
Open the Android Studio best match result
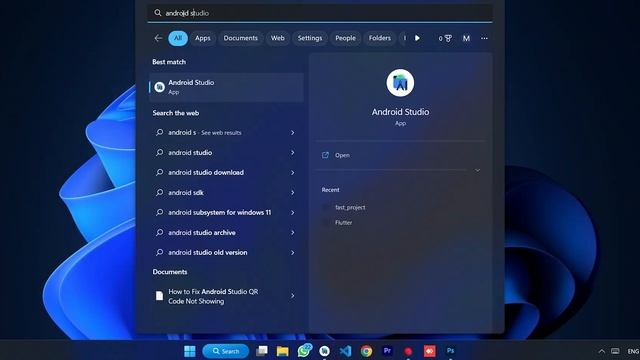pos(227,87)
